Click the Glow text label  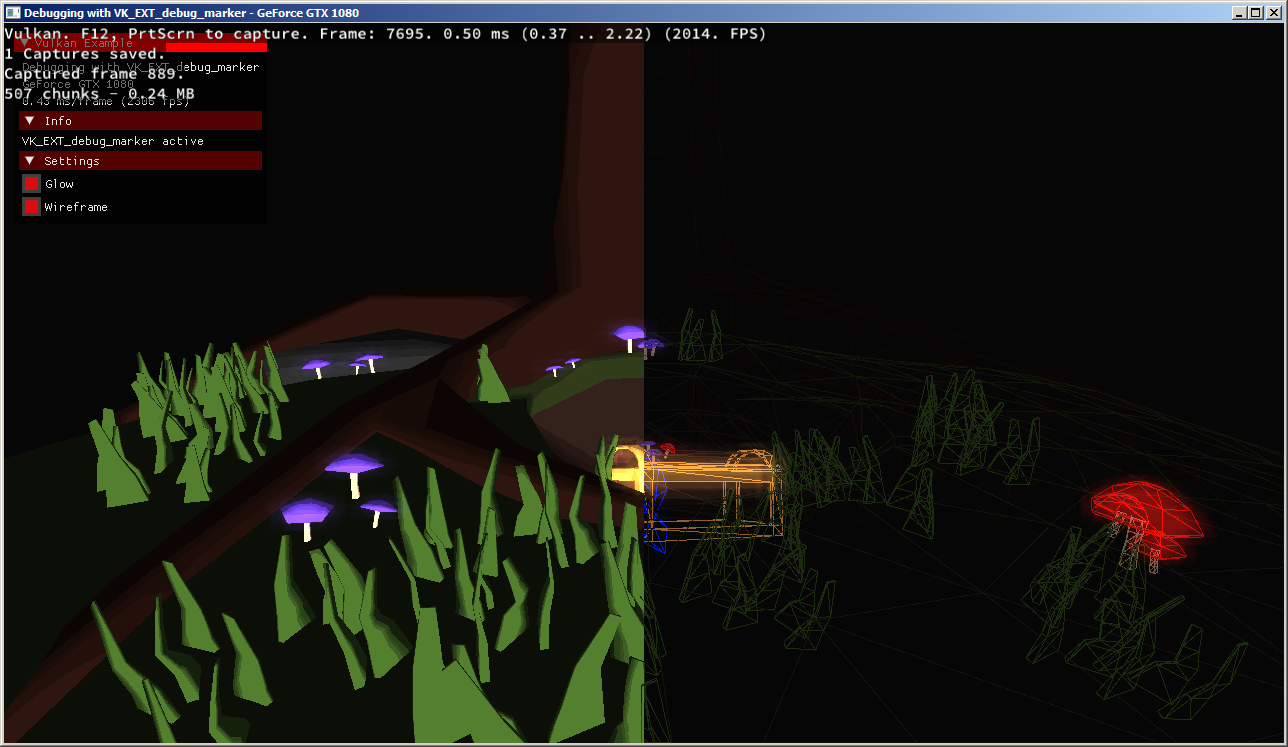point(59,184)
